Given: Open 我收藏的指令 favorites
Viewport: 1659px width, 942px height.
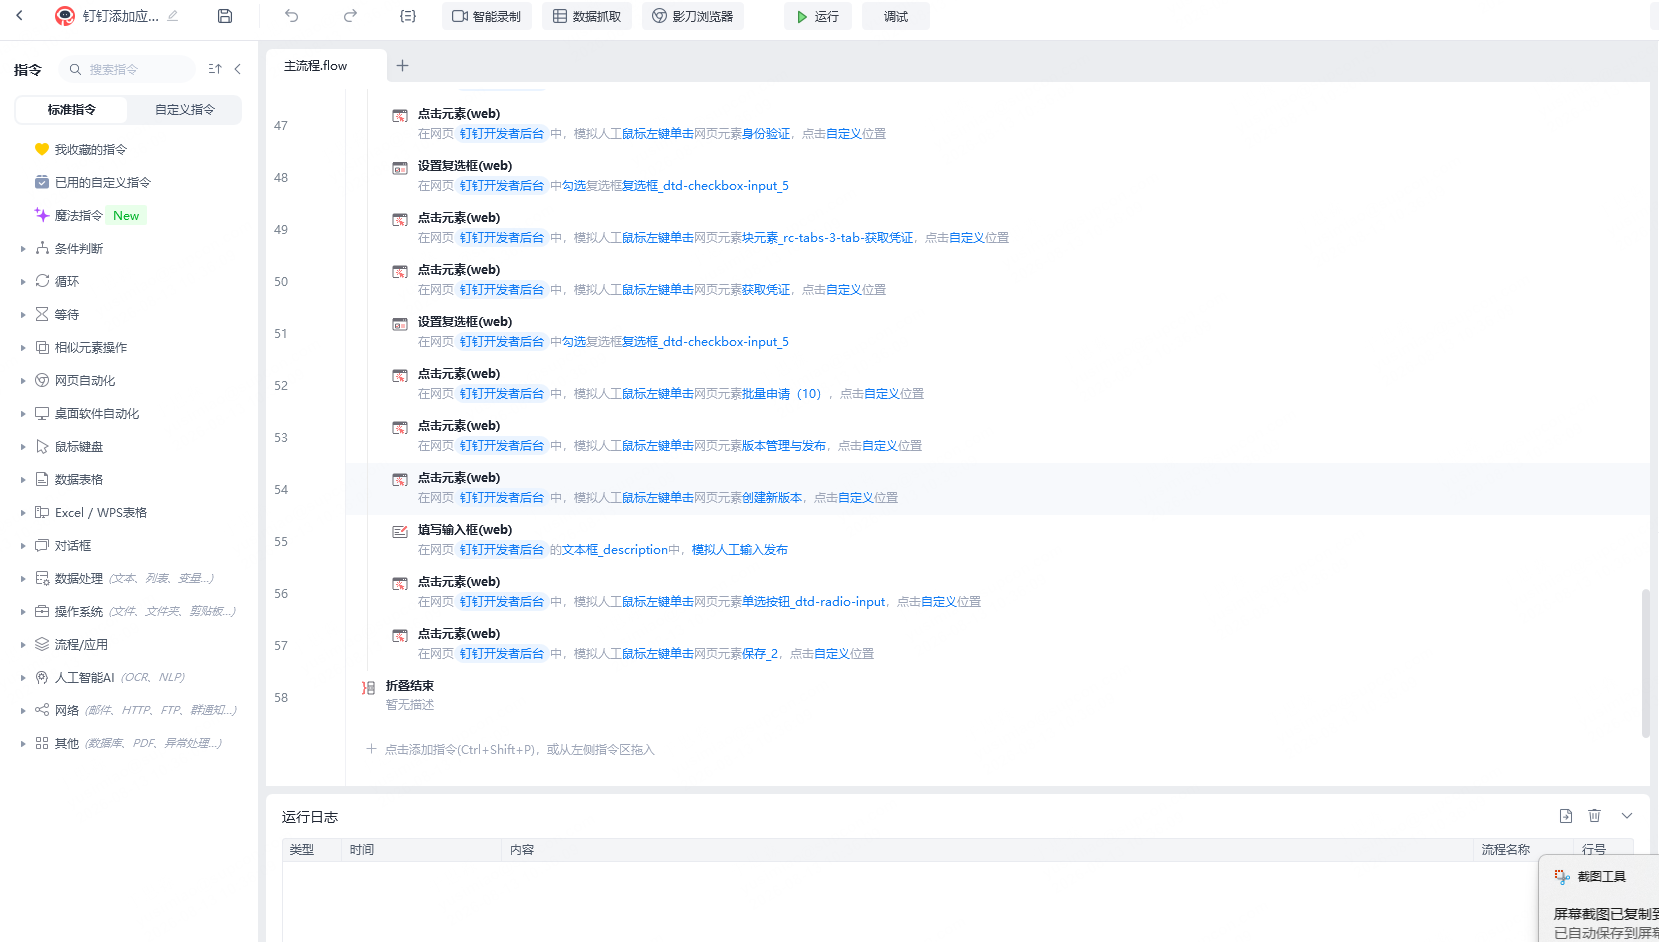Looking at the screenshot, I should [x=90, y=149].
